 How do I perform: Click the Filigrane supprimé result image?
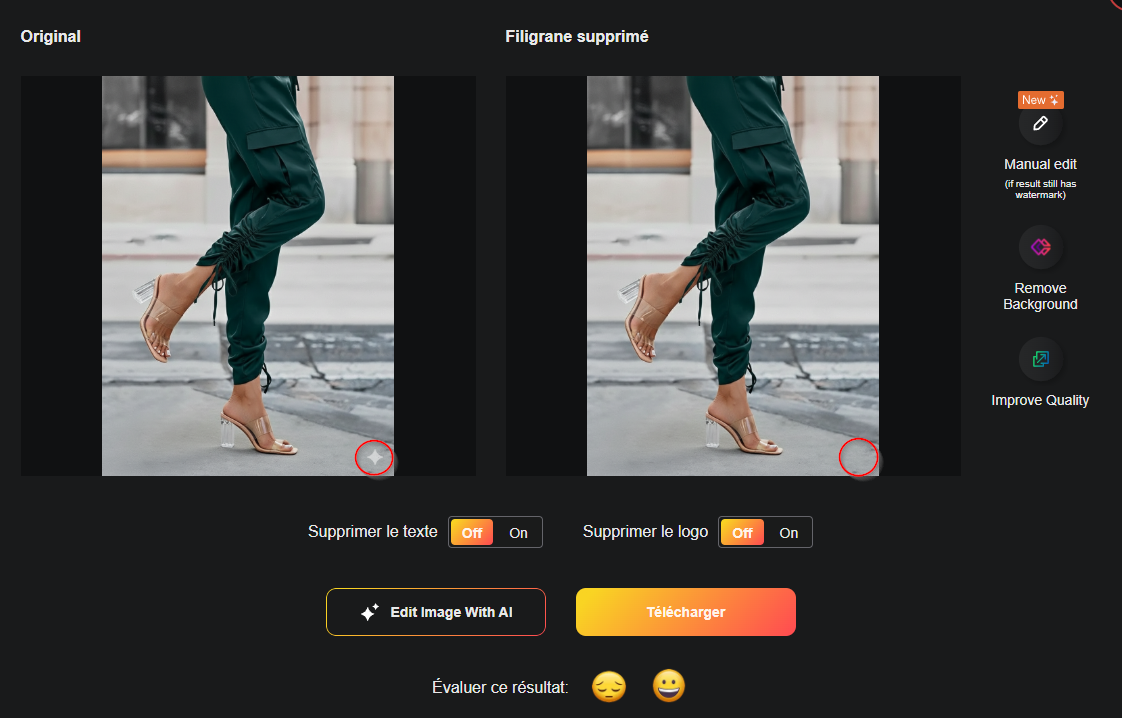[732, 275]
